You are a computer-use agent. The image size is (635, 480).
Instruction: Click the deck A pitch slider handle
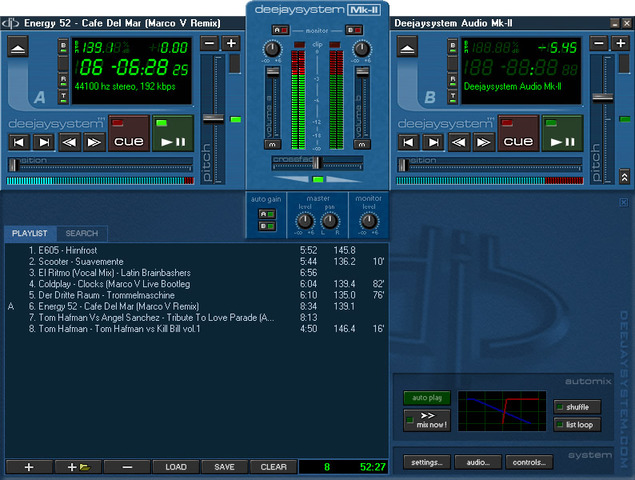point(213,119)
